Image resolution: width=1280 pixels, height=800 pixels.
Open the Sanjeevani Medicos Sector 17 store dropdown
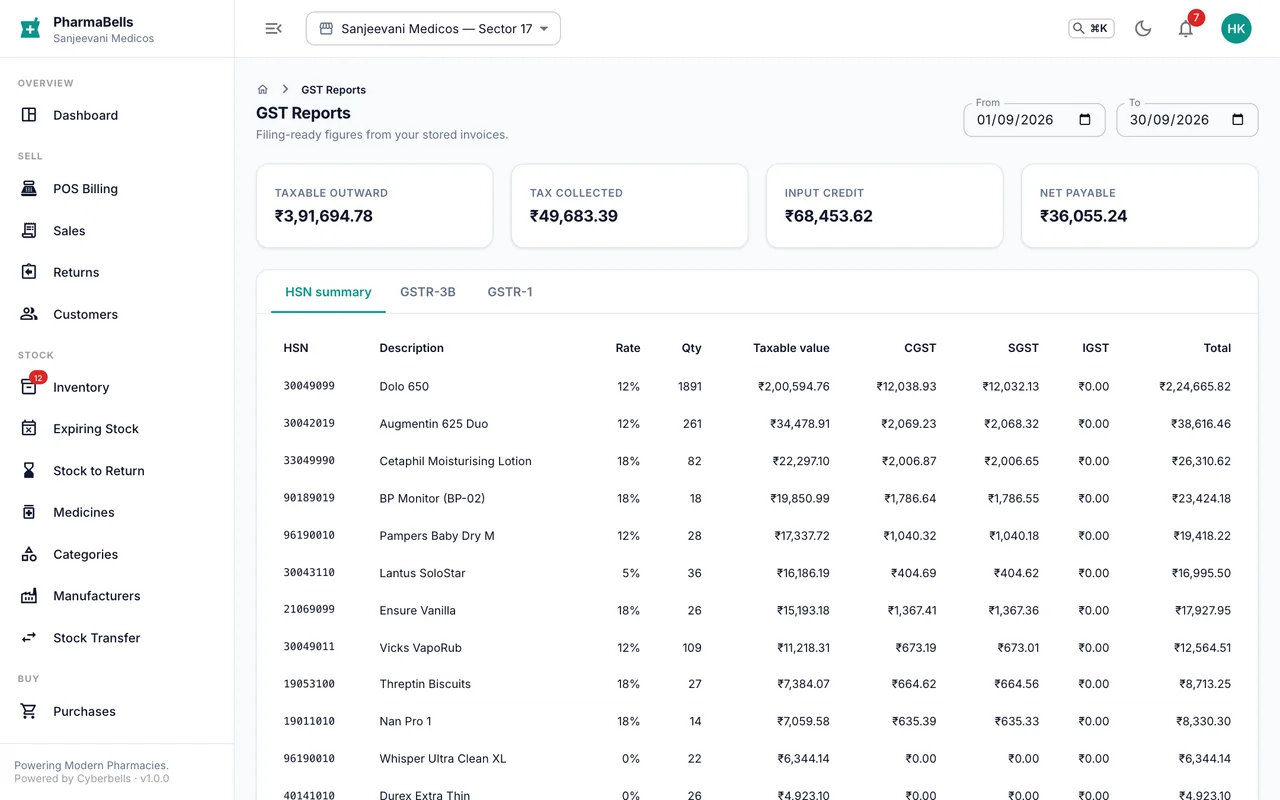[433, 29]
